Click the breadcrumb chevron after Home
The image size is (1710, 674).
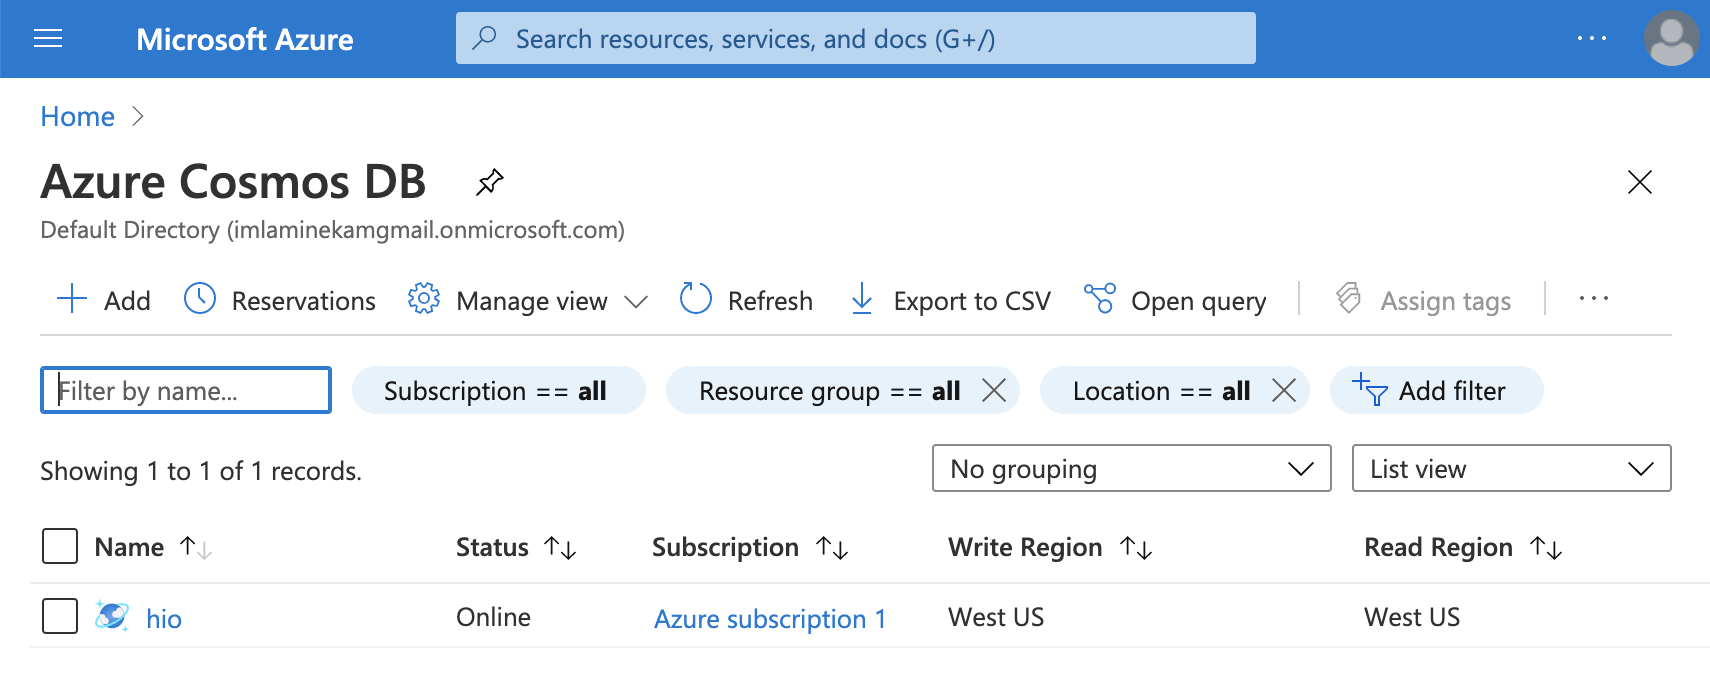point(138,117)
